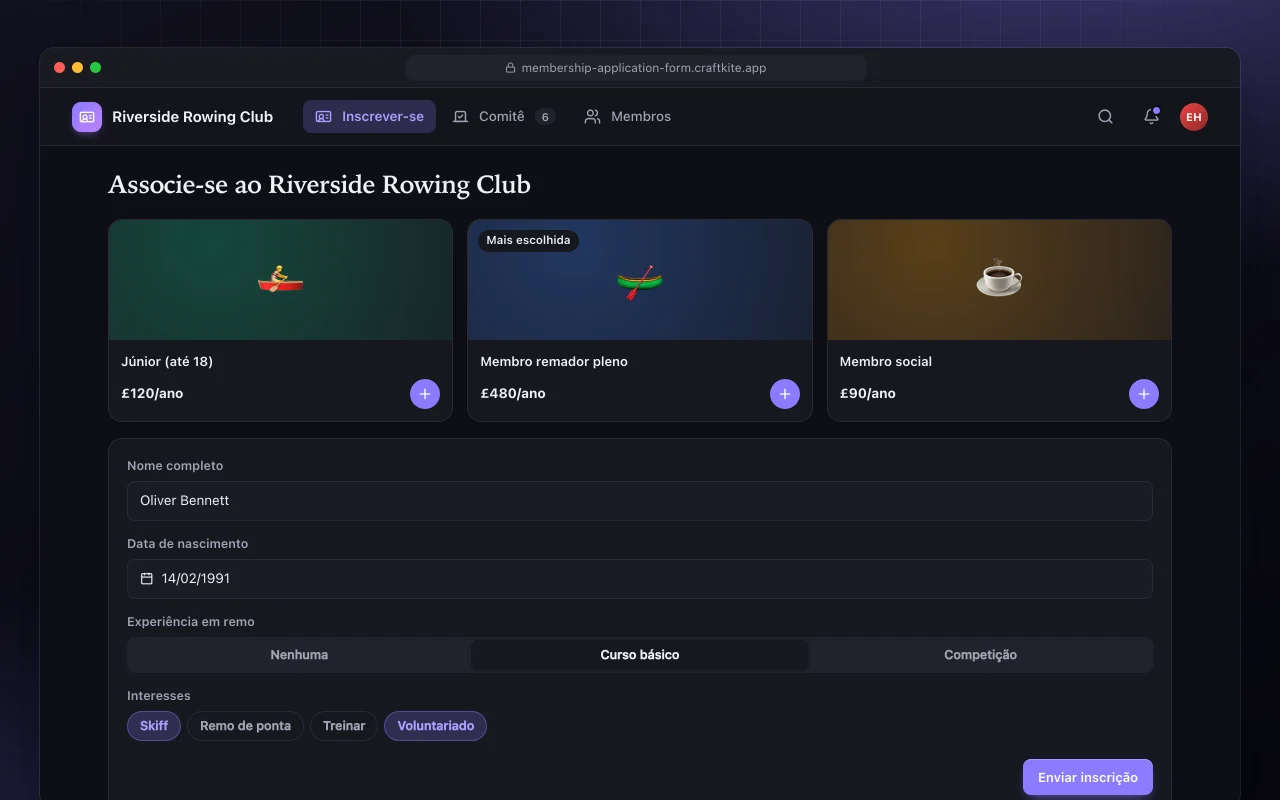Open the notifications bell
Image resolution: width=1280 pixels, height=800 pixels.
1151,117
